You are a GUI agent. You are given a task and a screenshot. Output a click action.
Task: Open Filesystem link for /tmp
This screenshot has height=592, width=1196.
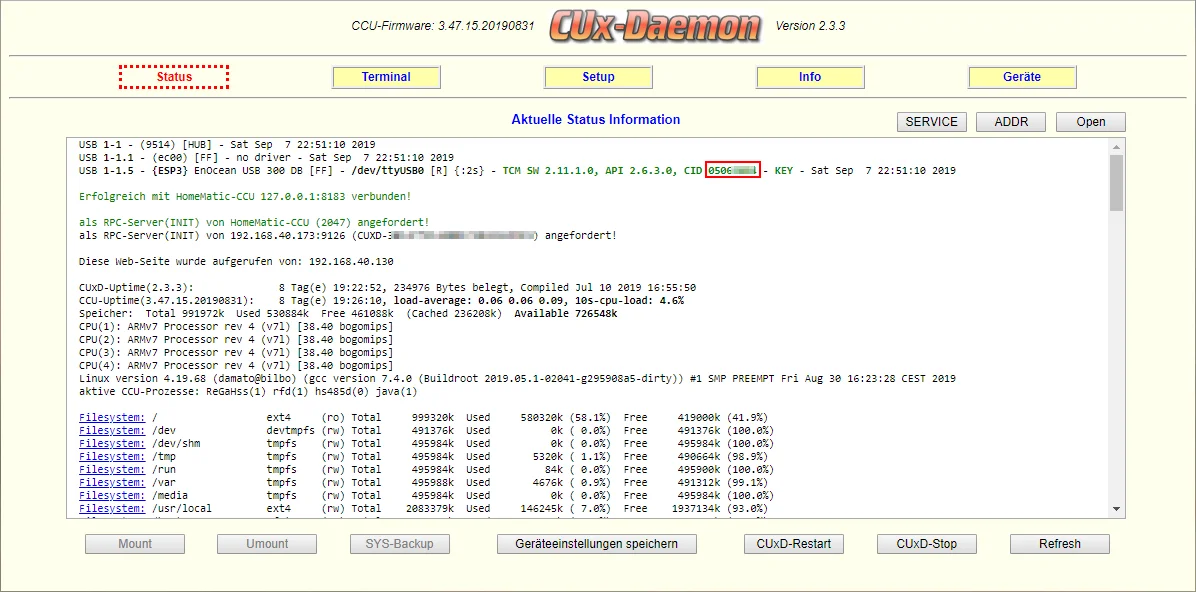click(x=112, y=456)
